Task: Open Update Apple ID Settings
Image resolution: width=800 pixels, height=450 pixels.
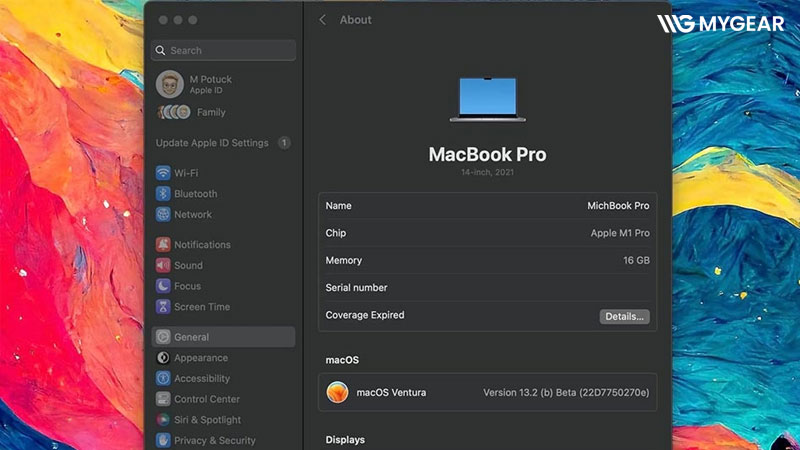Action: 212,143
